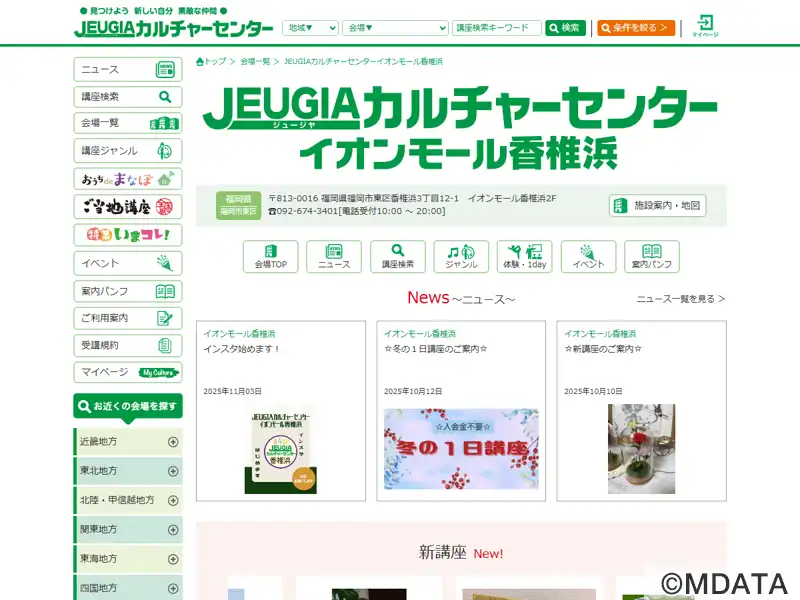Click the ニュース一覧を見る link
The width and height of the screenshot is (800, 600).
[x=681, y=299]
